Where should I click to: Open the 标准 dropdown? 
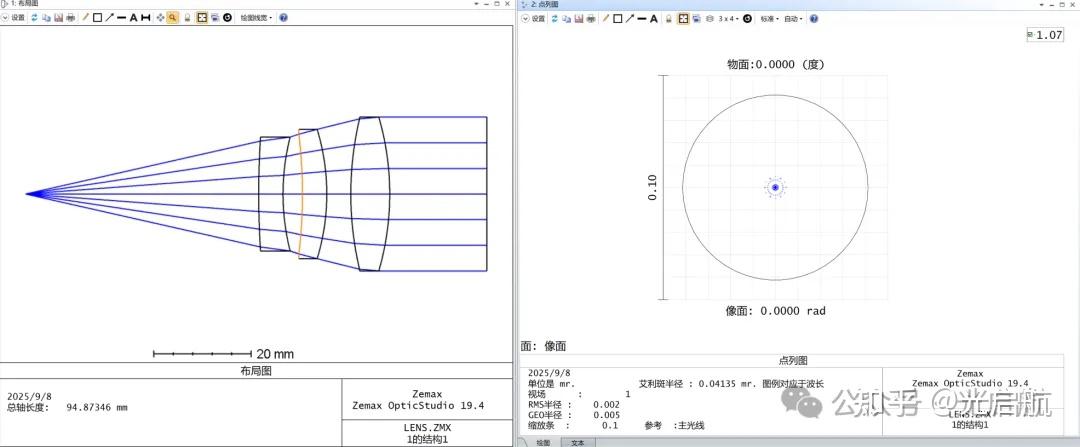(x=769, y=19)
